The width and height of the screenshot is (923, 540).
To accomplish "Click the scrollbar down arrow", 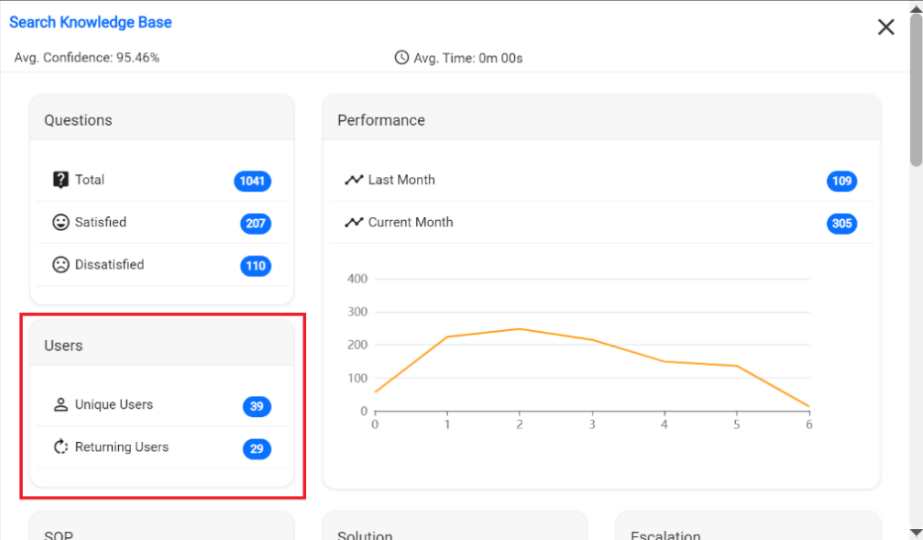I will [x=916, y=533].
